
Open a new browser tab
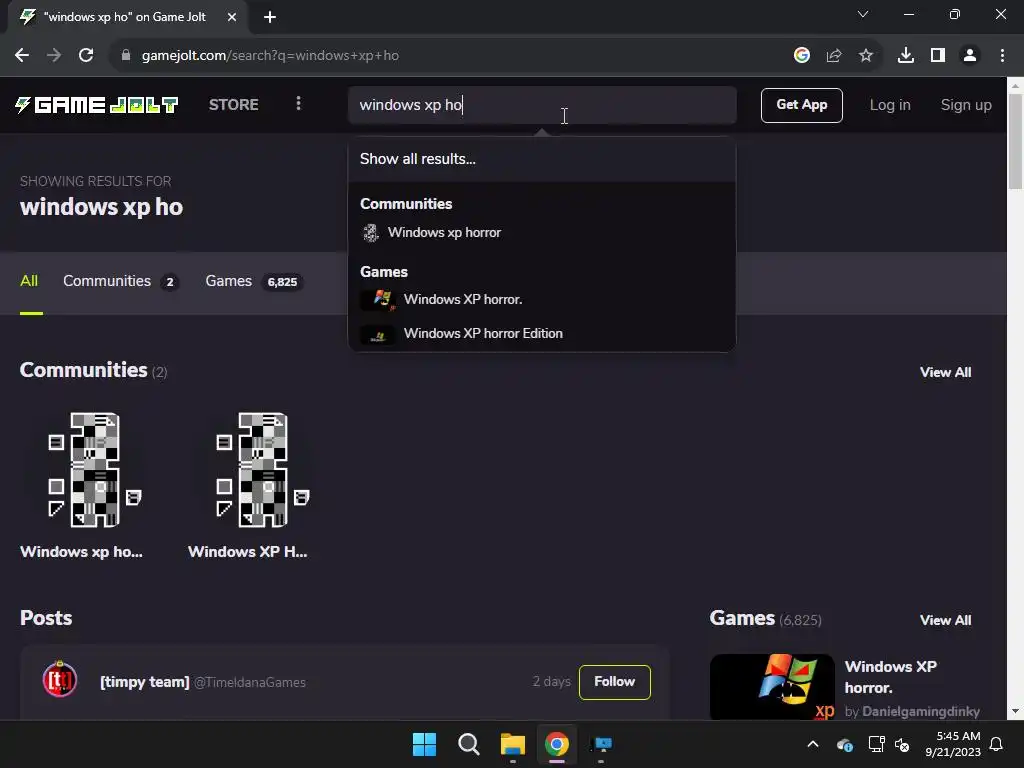[x=270, y=17]
